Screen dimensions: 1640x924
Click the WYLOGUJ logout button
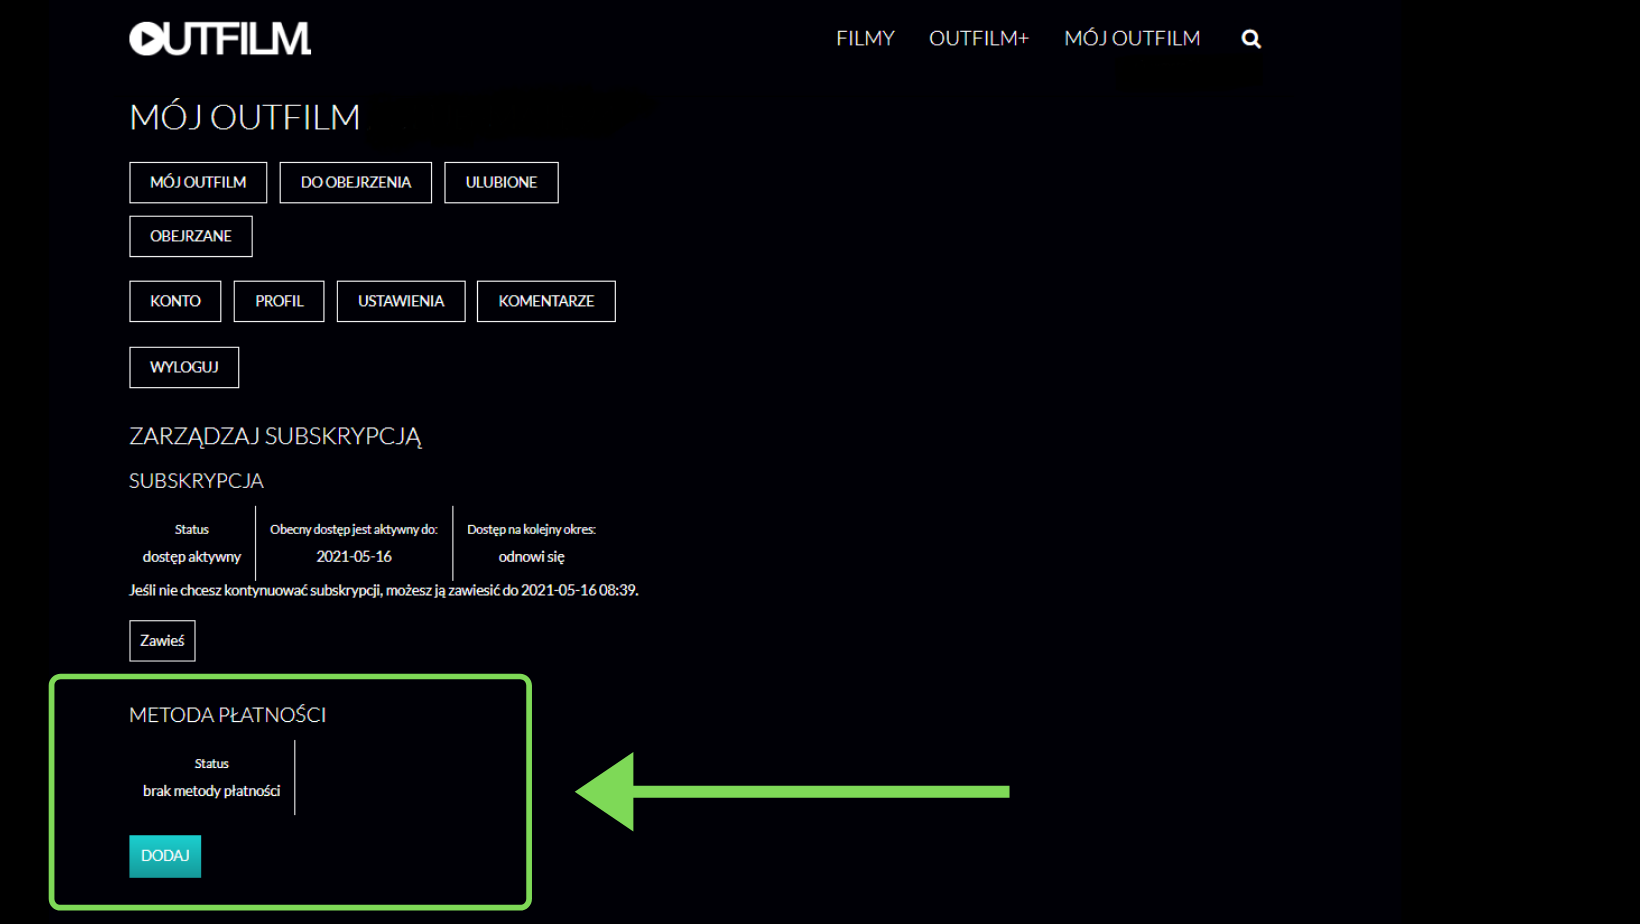tap(184, 367)
